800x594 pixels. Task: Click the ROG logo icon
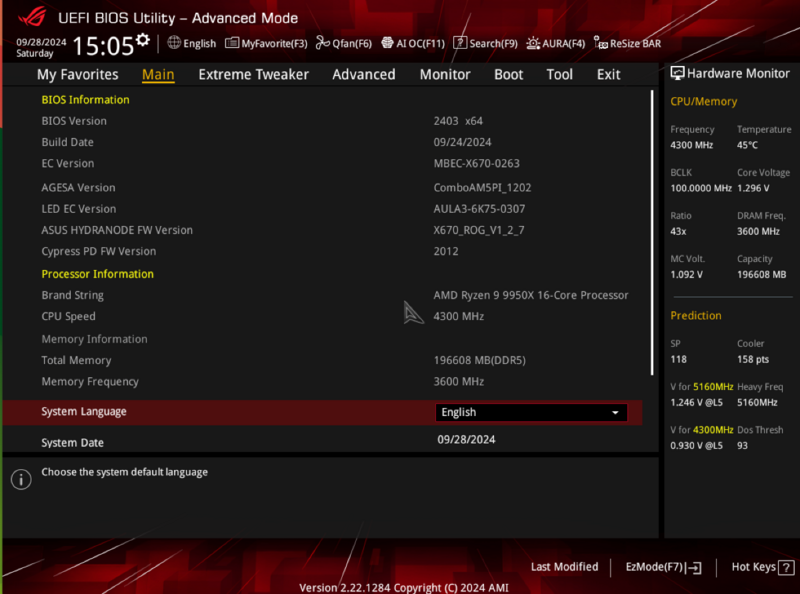[x=32, y=17]
